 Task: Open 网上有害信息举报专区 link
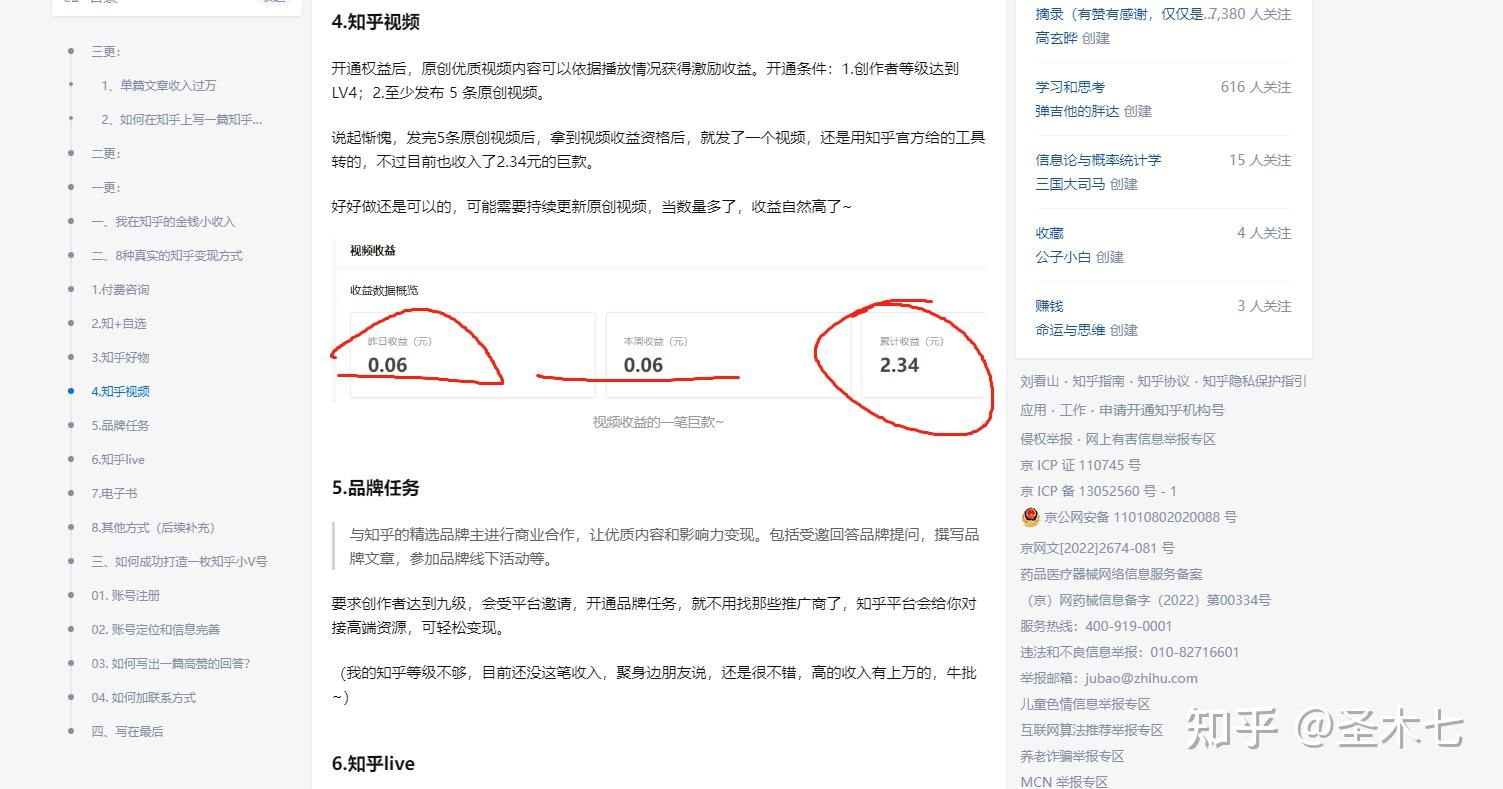[1151, 439]
